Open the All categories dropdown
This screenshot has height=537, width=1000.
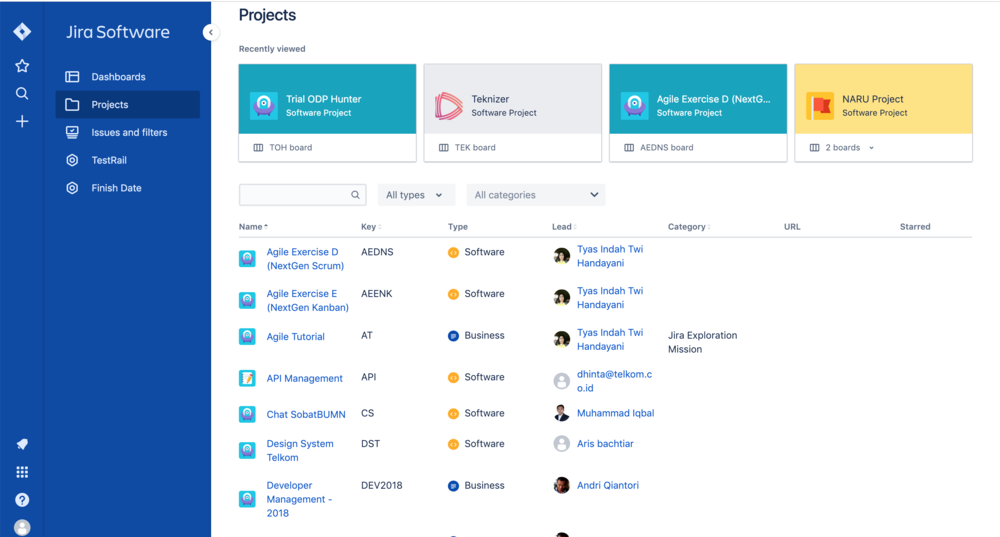coord(536,195)
